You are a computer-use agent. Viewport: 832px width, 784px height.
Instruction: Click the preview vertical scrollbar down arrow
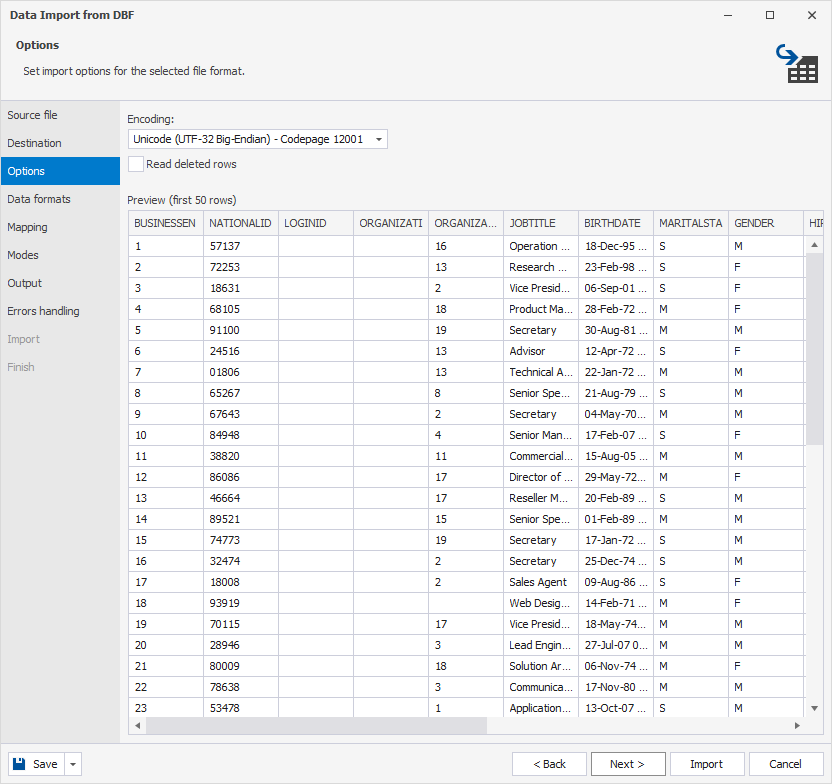(814, 708)
